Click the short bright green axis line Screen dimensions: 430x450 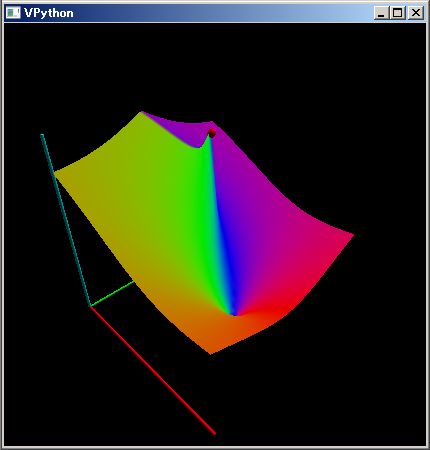tap(112, 294)
